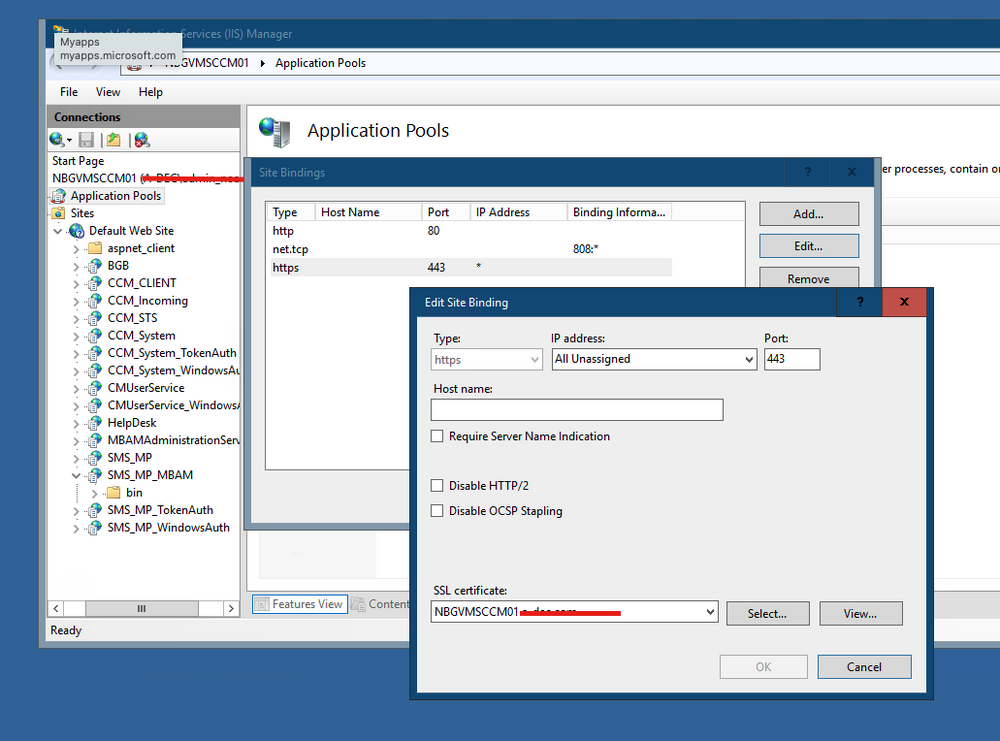Switch to the Content View tab
Image resolution: width=1000 pixels, height=741 pixels.
click(381, 604)
